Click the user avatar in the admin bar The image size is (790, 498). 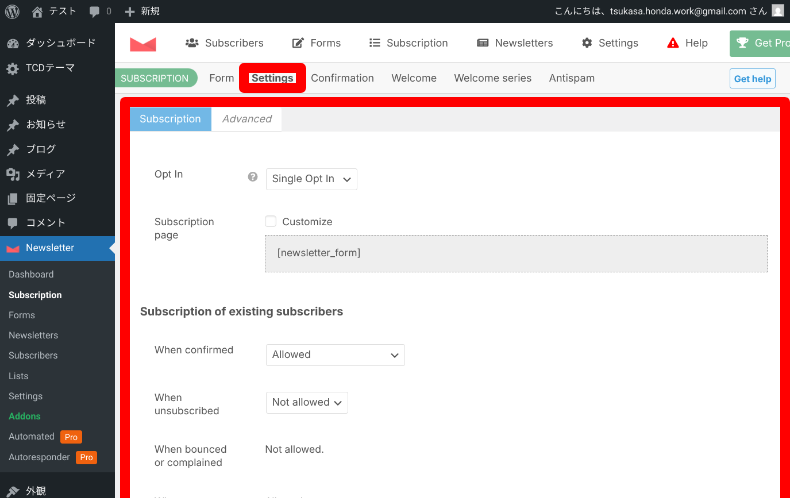[778, 11]
